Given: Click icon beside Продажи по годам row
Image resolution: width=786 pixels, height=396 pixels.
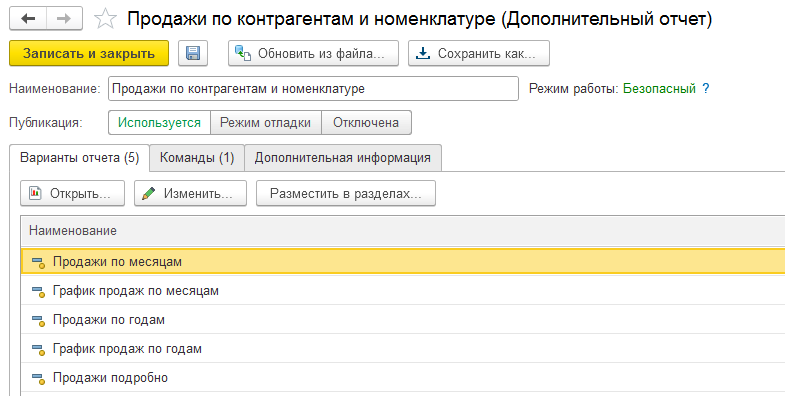Looking at the screenshot, I should pyautogui.click(x=38, y=320).
